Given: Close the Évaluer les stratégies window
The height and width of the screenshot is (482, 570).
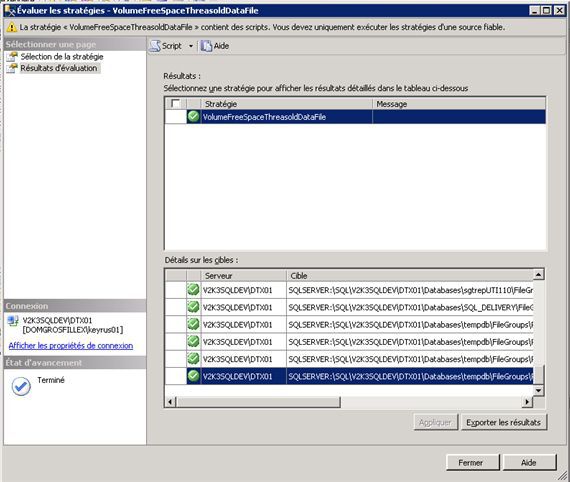Looking at the screenshot, I should tap(559, 11).
